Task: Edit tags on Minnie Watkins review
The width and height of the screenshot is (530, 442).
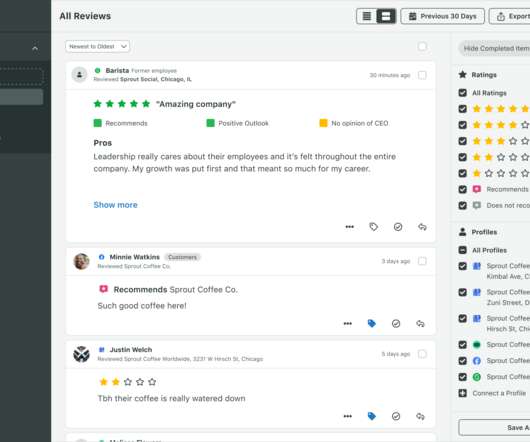Action: [371, 323]
